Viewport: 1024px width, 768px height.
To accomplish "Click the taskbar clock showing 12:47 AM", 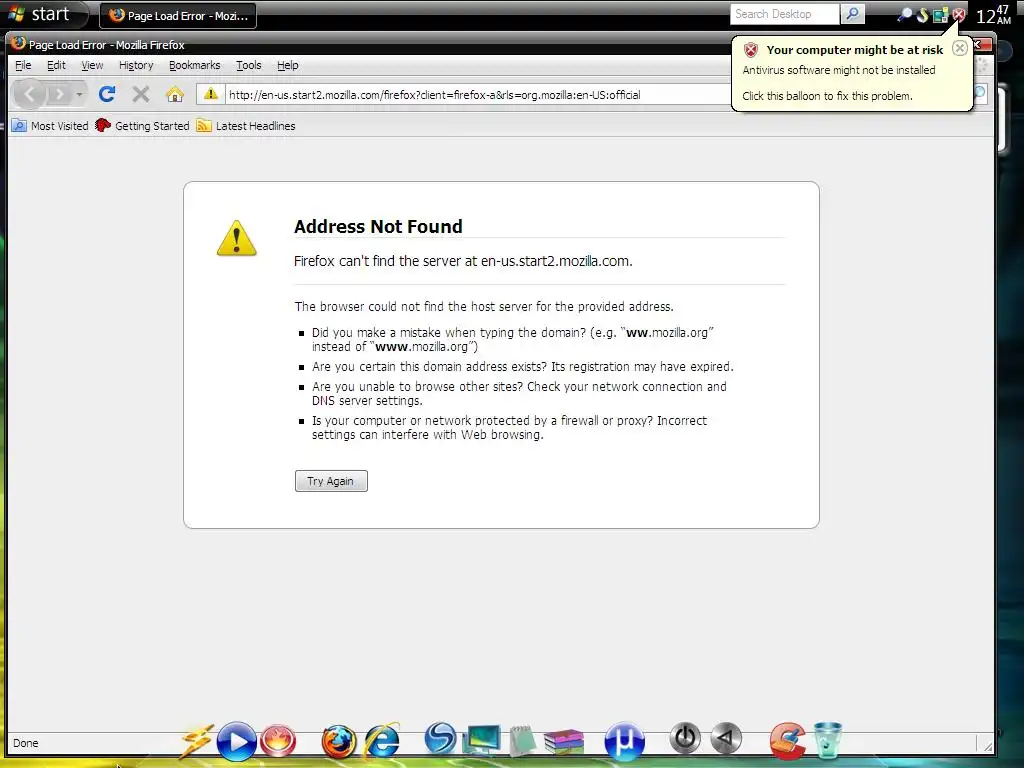I will point(993,14).
